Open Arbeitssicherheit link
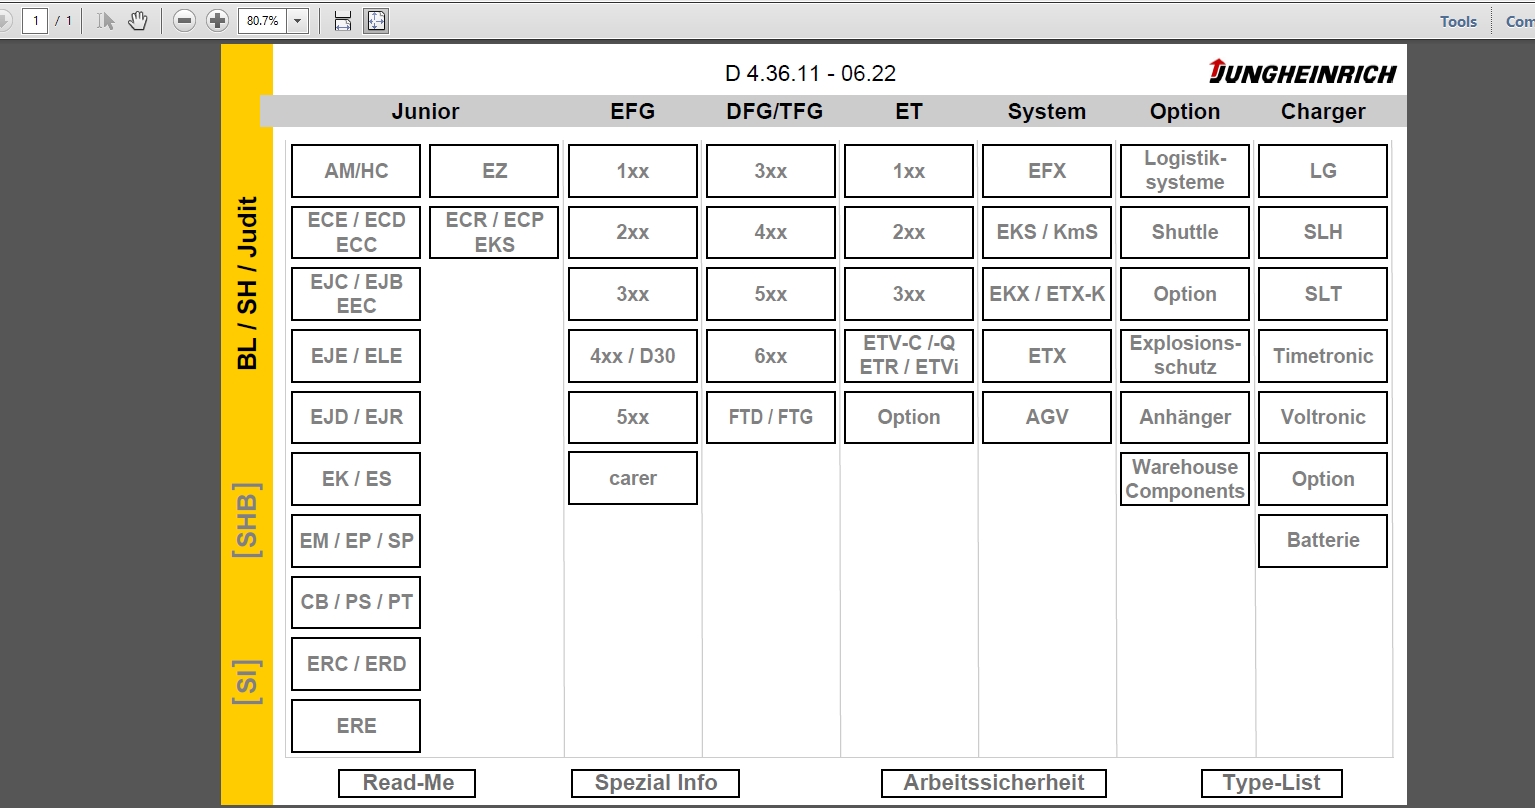1535x808 pixels. click(995, 783)
